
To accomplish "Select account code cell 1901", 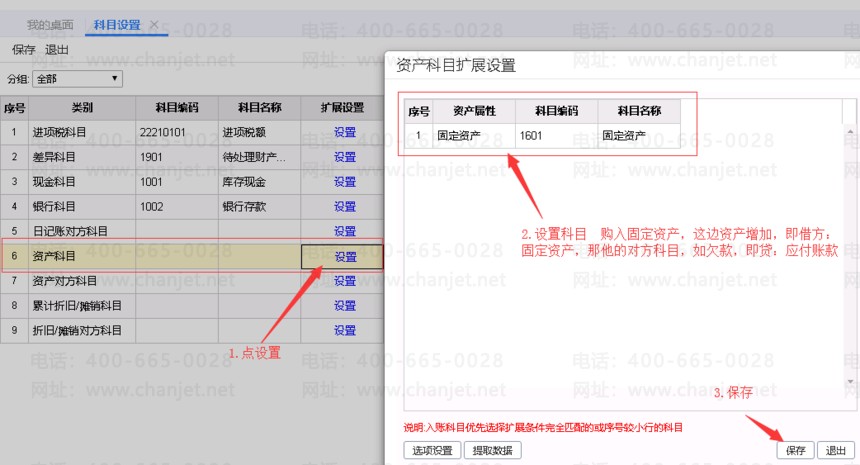I will [177, 157].
